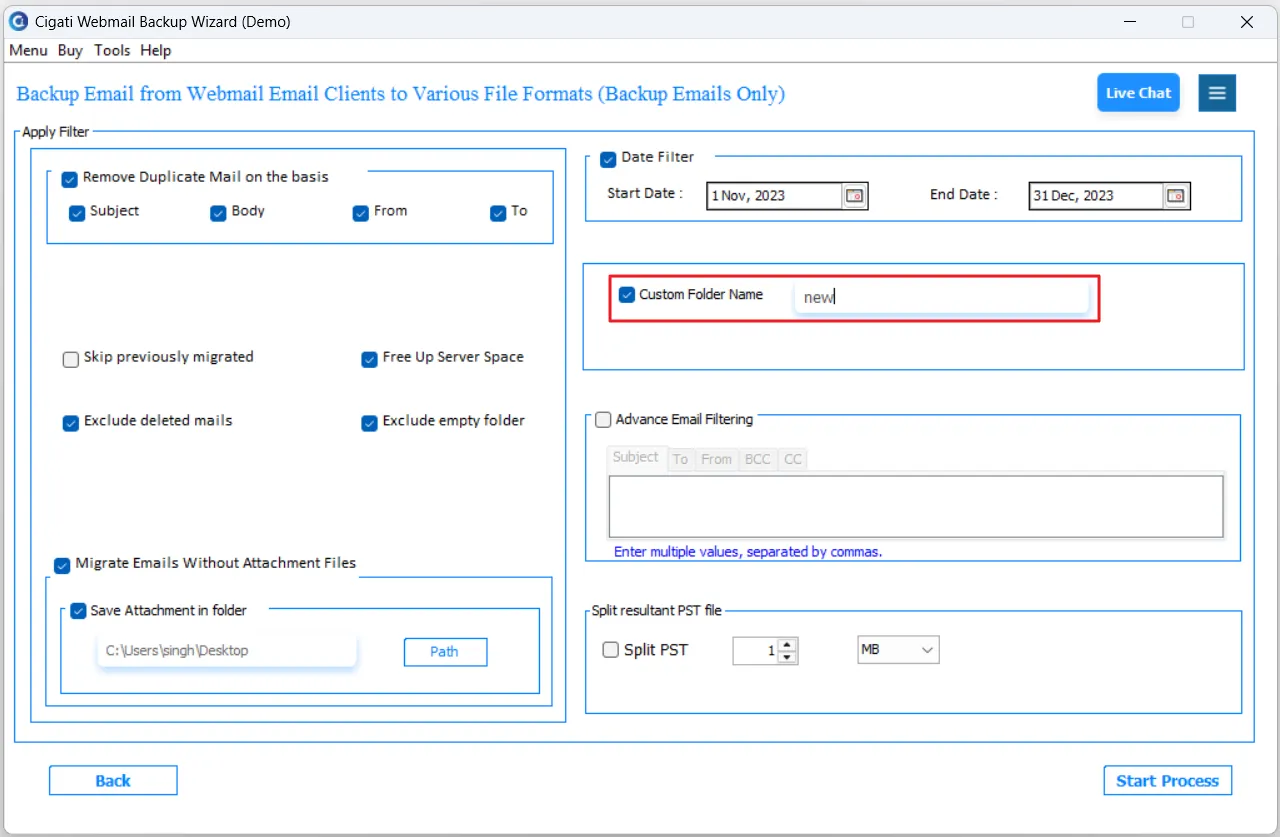Viewport: 1280px width, 837px height.
Task: Click the Start Date input field
Action: 775,196
